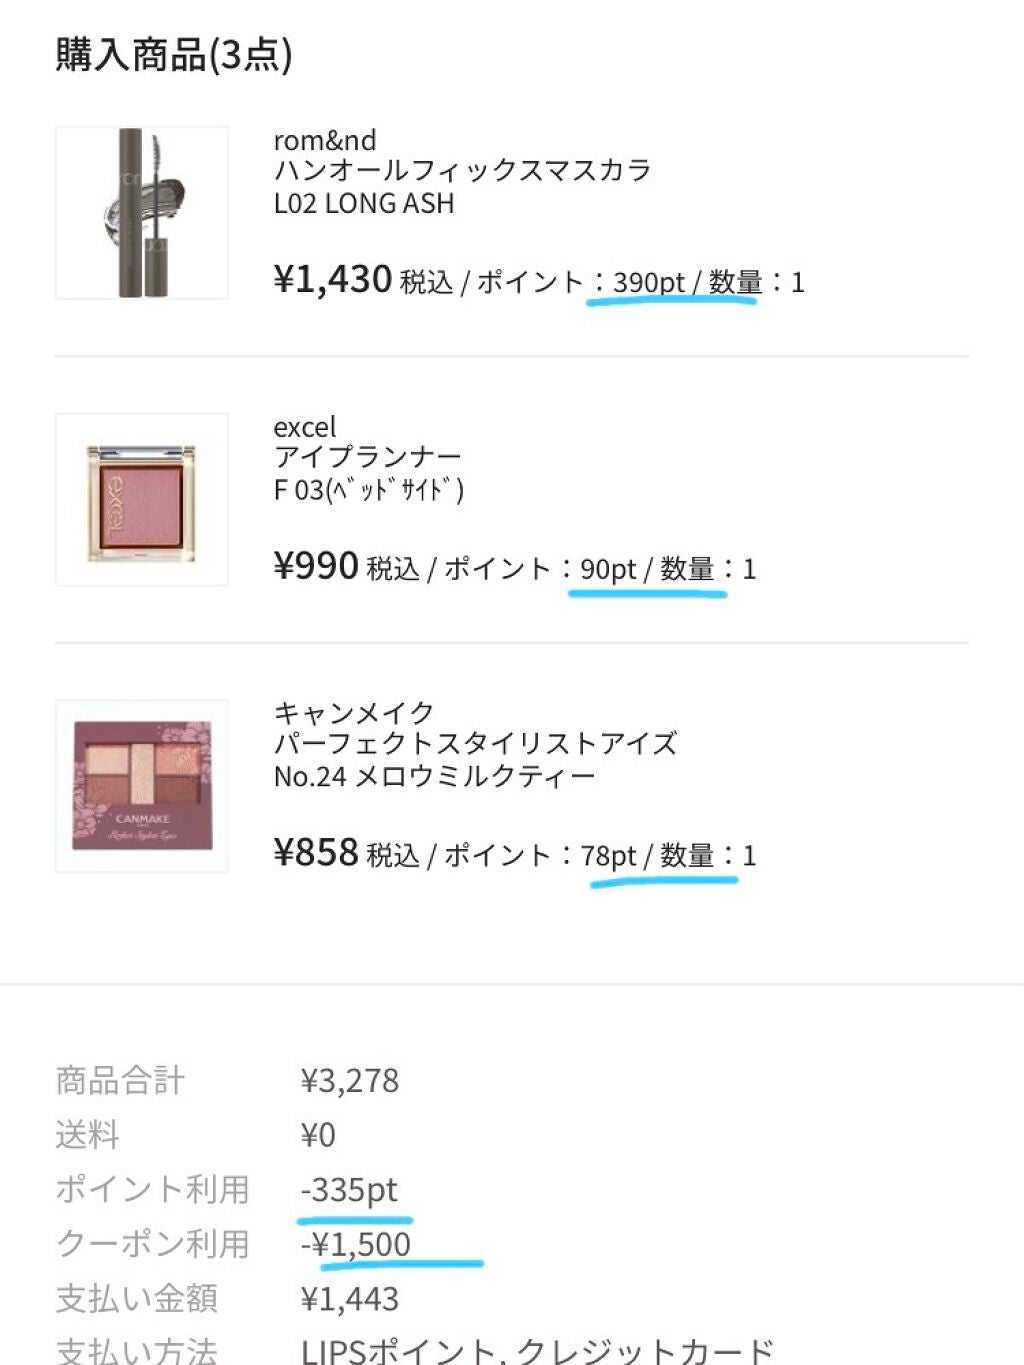Open アイプランナー product title
1024x1365 pixels.
368,458
